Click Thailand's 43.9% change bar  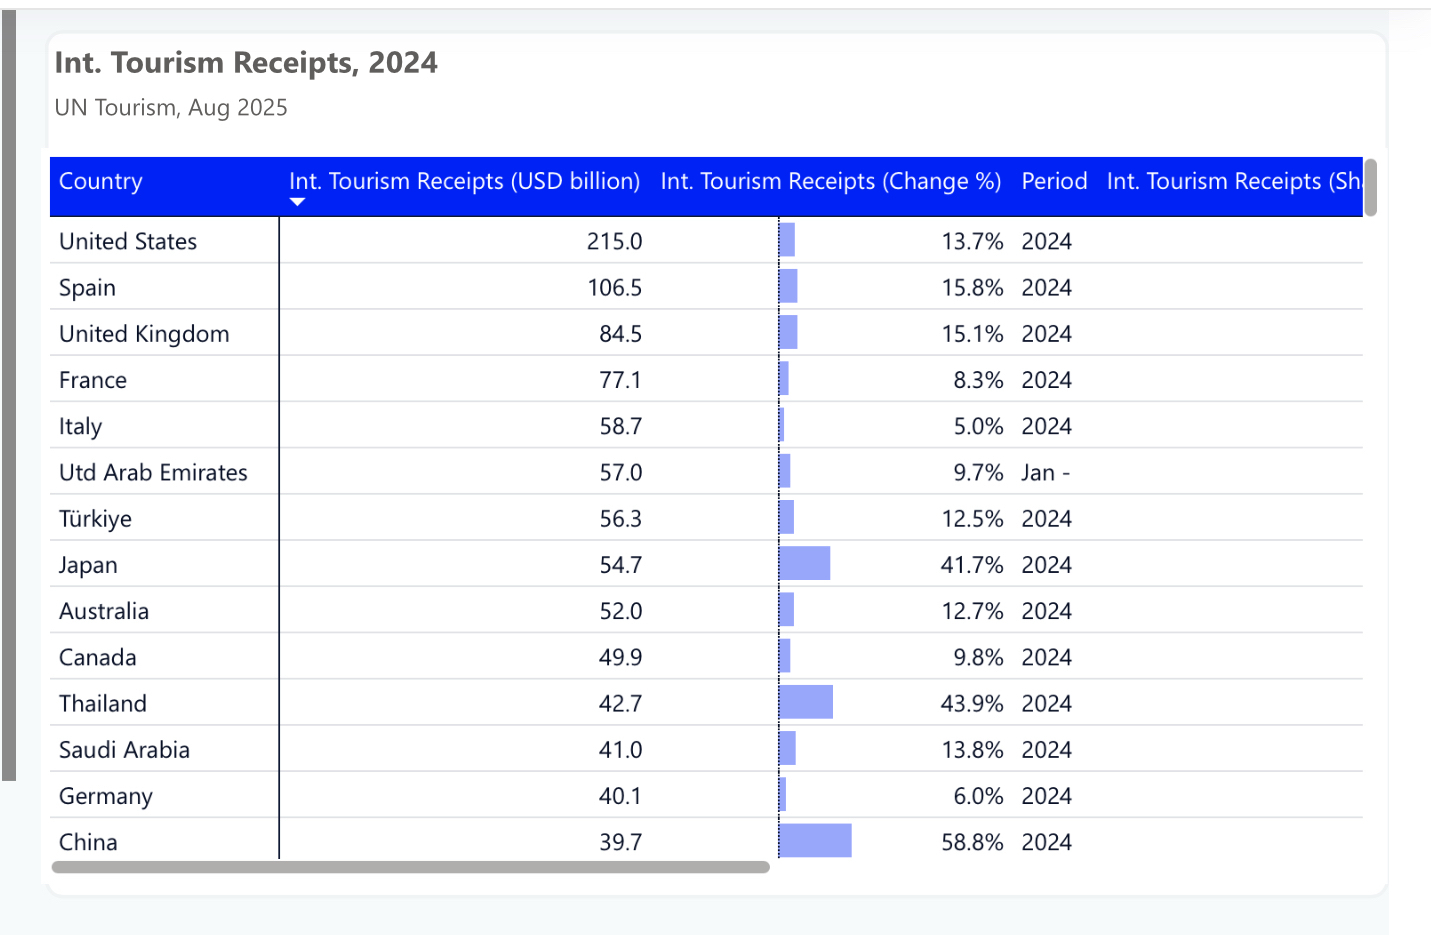tap(806, 702)
